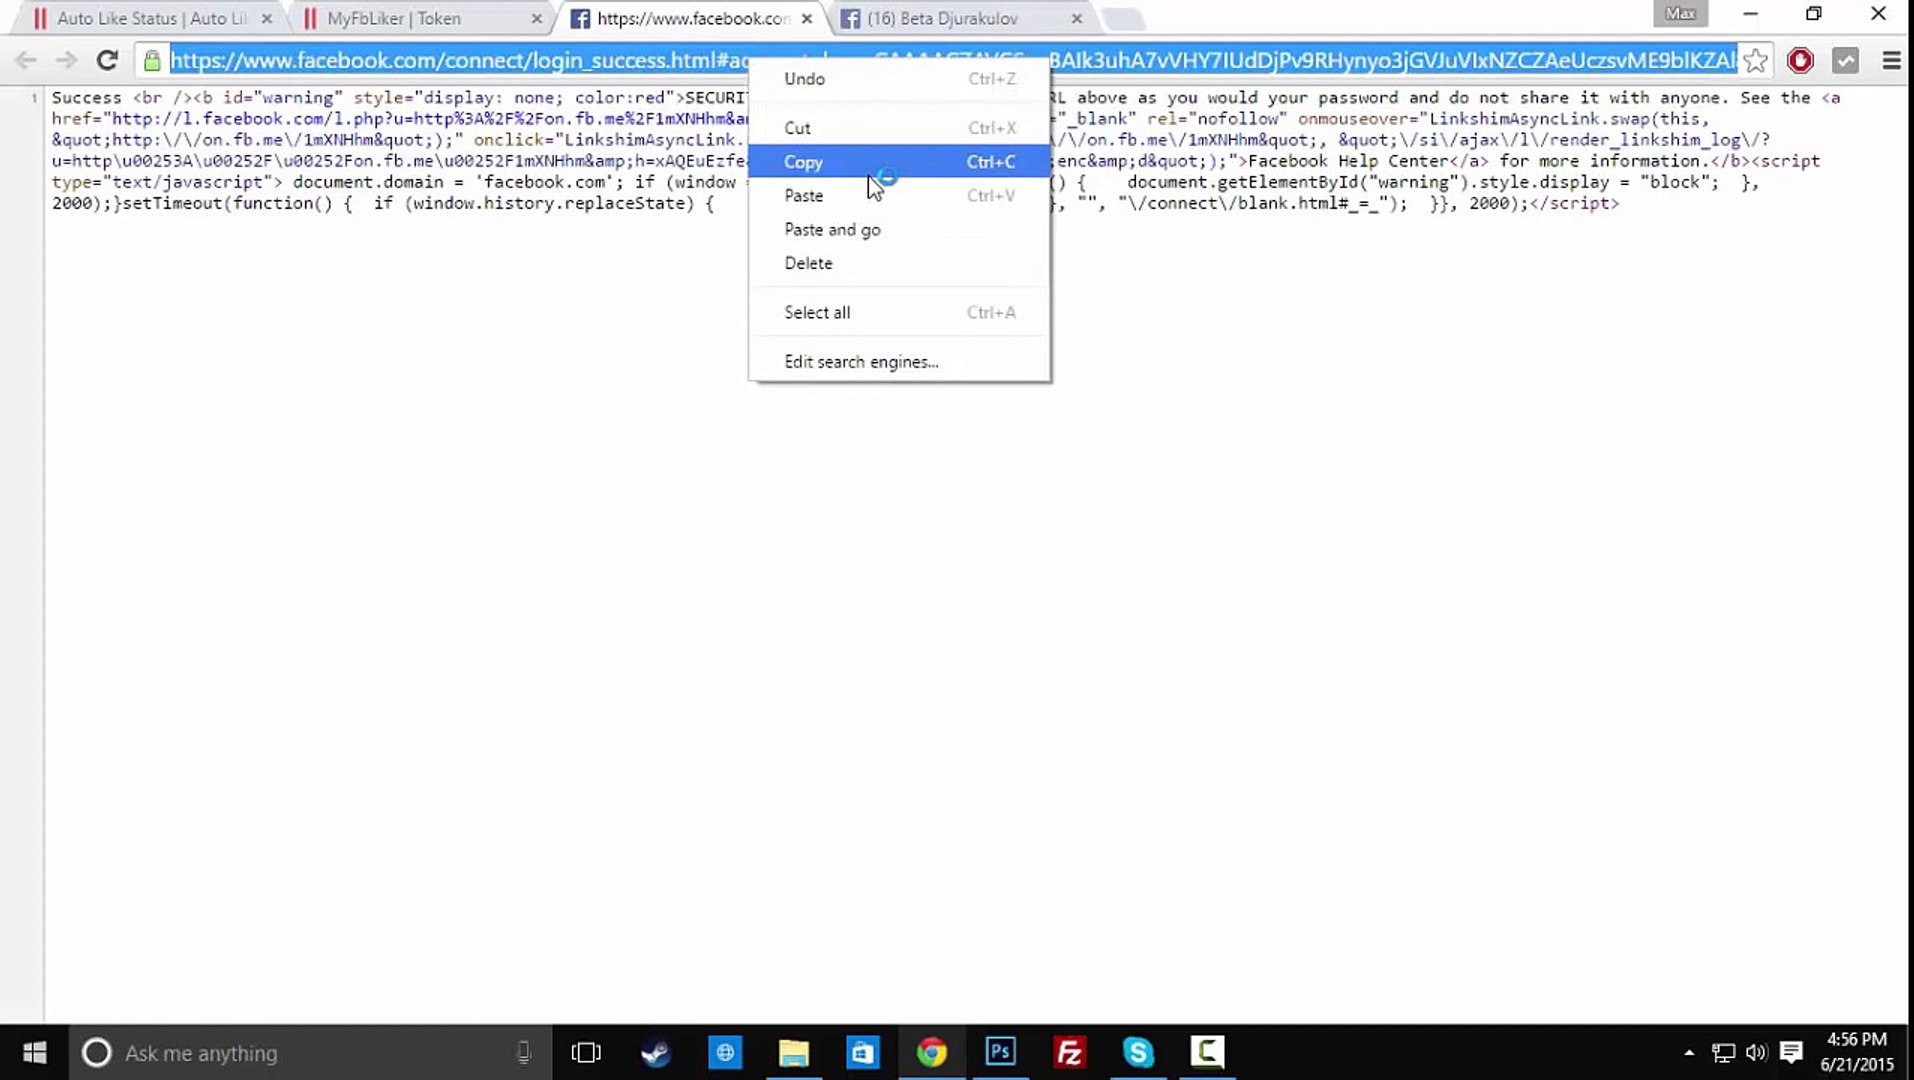Image resolution: width=1914 pixels, height=1080 pixels.
Task: Open the blue globe browser taskbar icon
Action: pyautogui.click(x=724, y=1052)
